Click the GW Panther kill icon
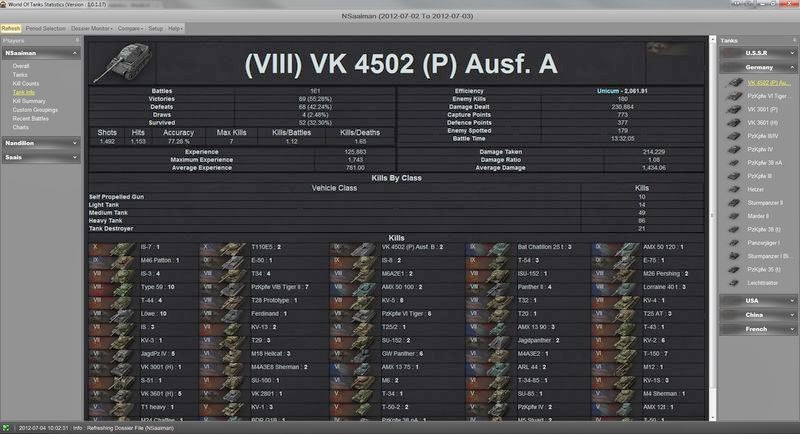The image size is (800, 434). (x=354, y=354)
